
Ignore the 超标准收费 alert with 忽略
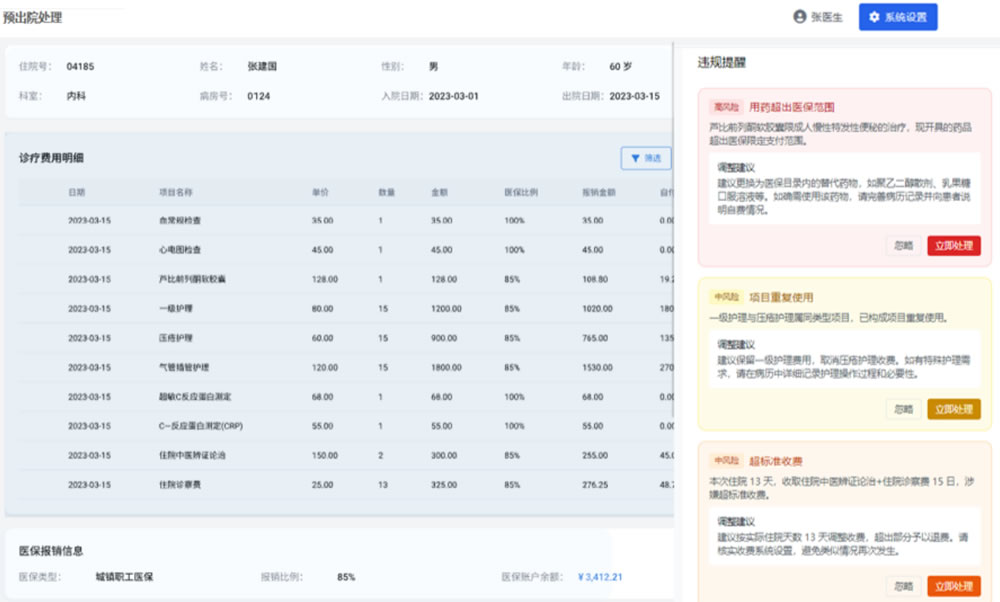pos(904,586)
